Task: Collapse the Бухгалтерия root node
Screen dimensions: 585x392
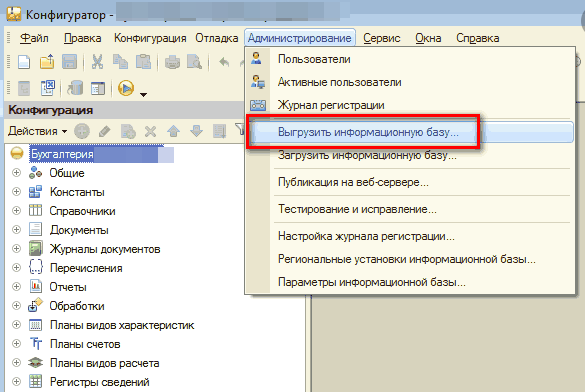Action: click(x=17, y=153)
